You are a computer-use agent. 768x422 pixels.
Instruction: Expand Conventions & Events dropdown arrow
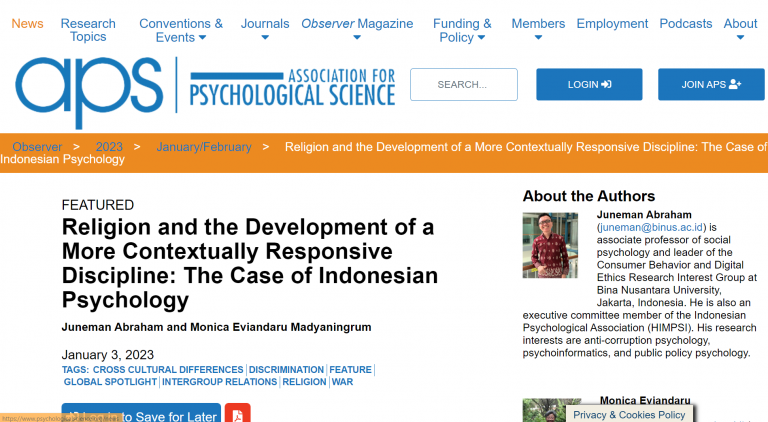202,38
